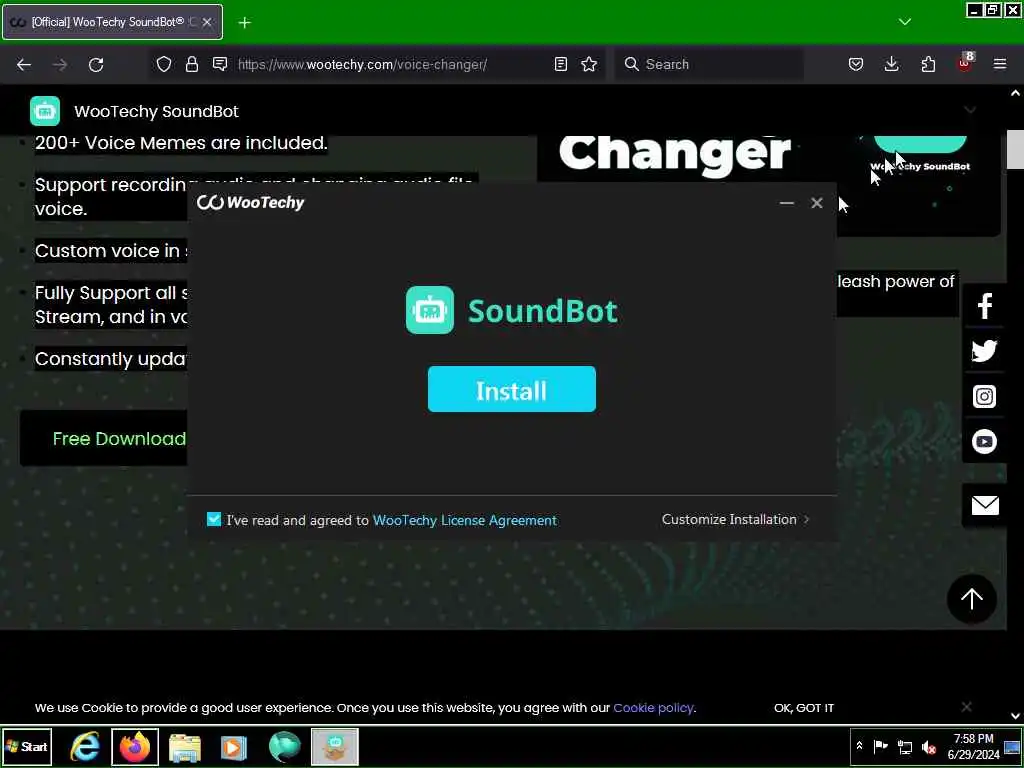Toggle reader view icon
Screen dimensions: 1024x768
(560, 64)
